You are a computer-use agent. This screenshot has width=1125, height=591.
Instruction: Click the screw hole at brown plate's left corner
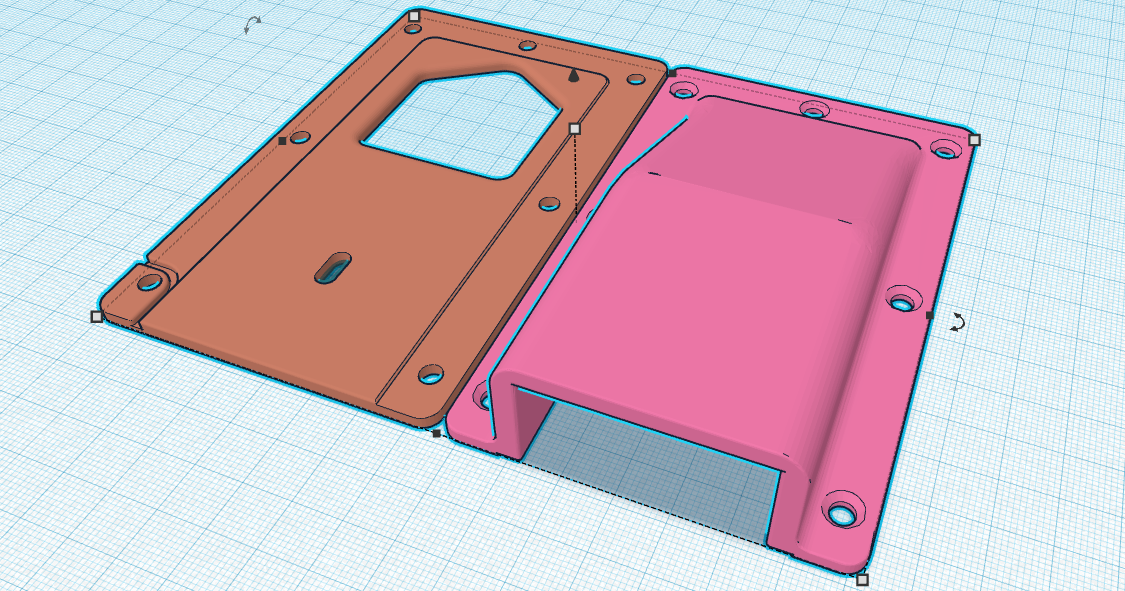point(150,283)
